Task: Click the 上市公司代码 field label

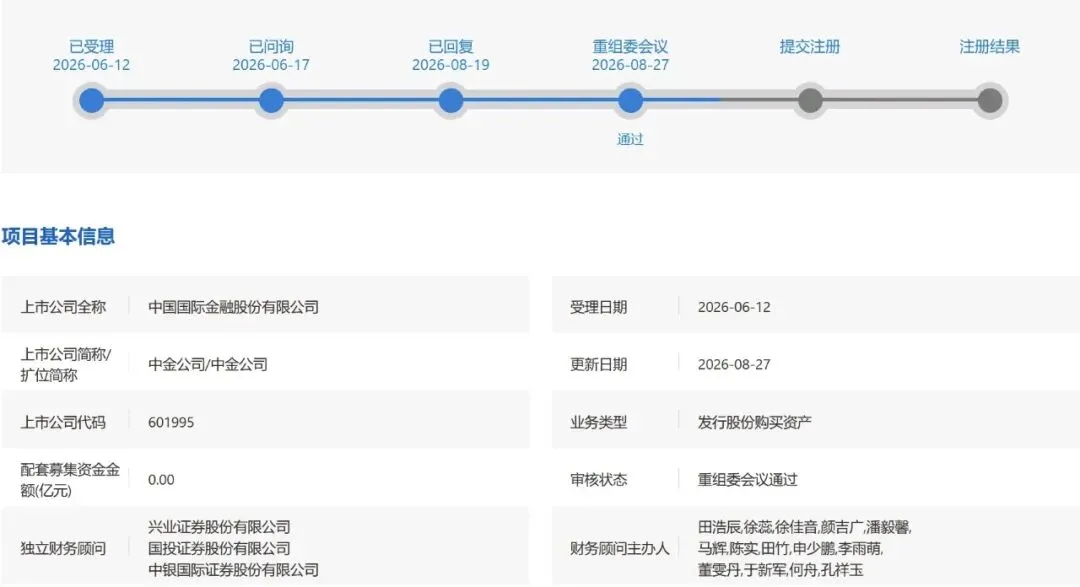Action: pos(63,422)
